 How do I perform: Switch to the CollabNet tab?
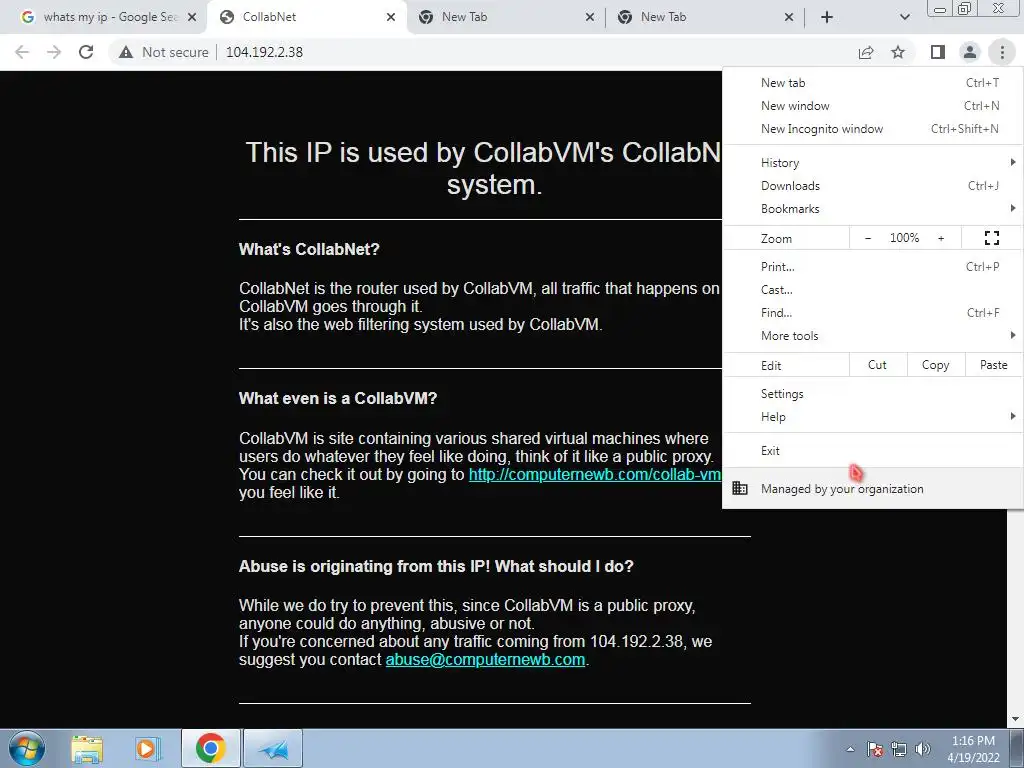[306, 18]
